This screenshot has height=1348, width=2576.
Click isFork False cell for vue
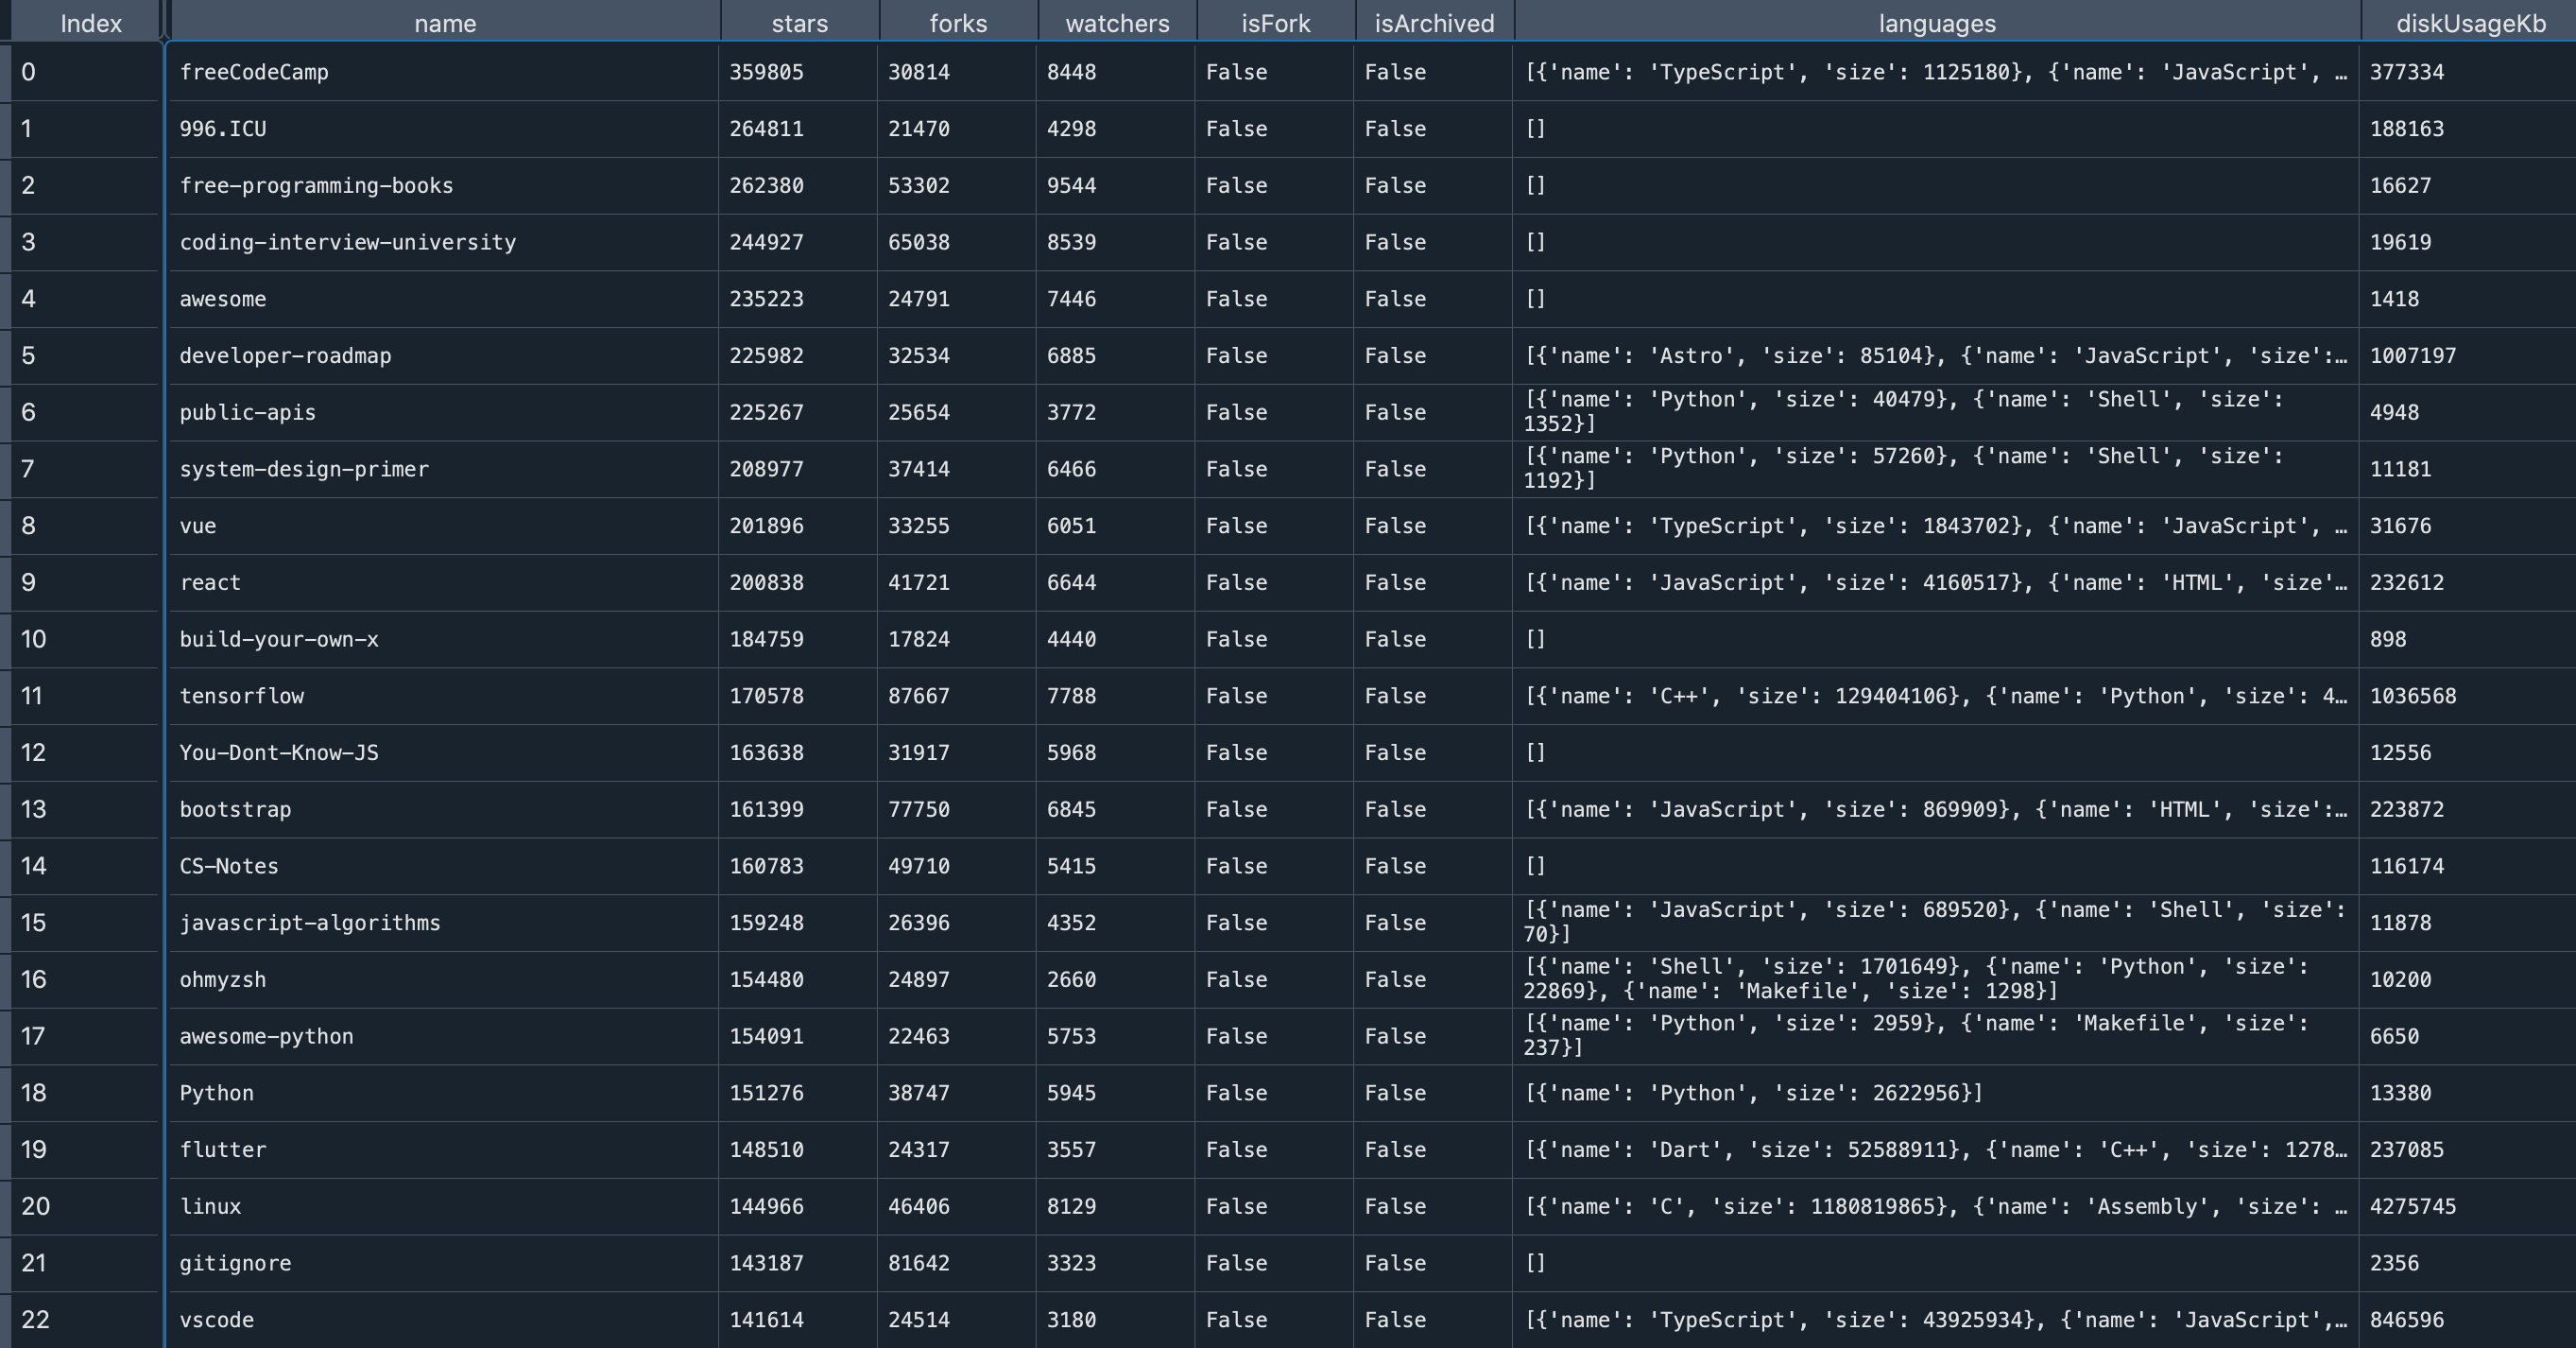(x=1236, y=526)
